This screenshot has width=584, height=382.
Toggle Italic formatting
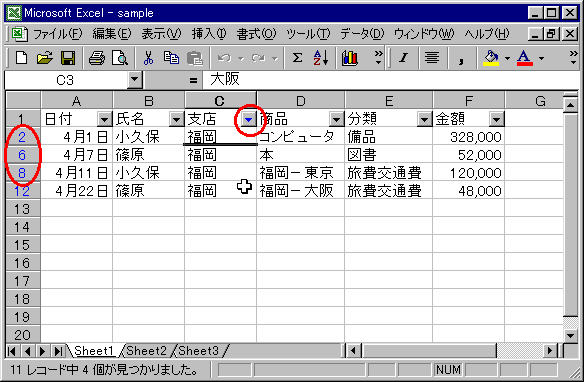[x=403, y=58]
